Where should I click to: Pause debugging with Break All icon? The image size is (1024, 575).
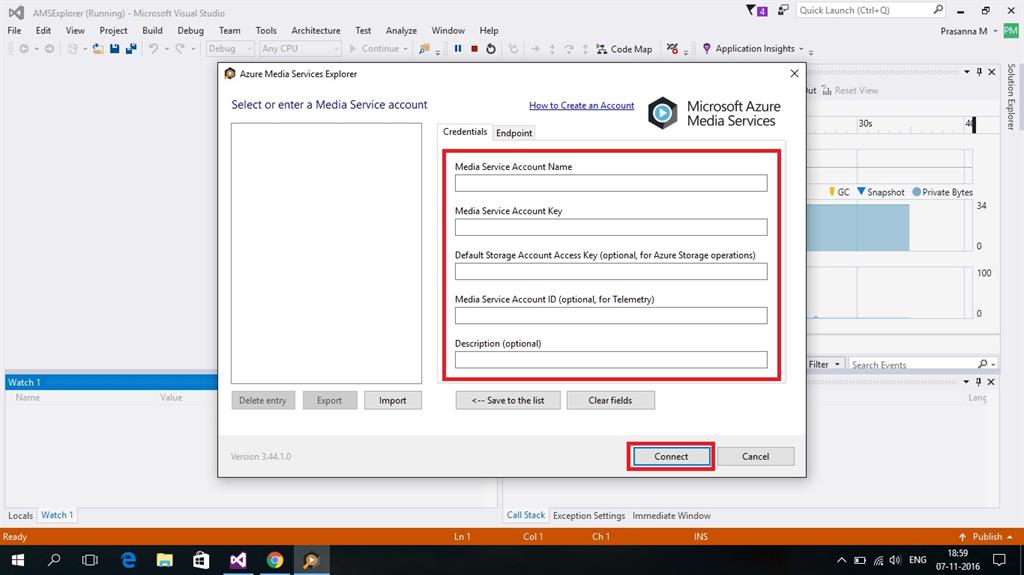coord(458,48)
